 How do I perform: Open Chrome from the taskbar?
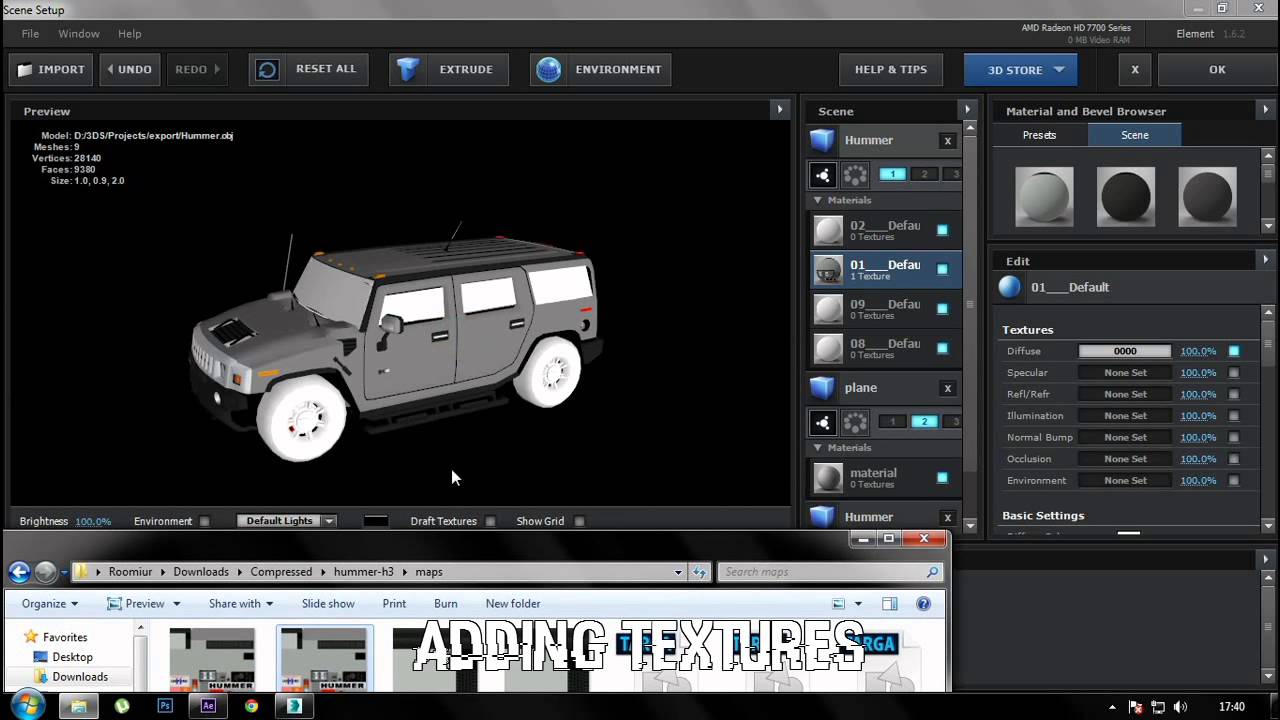tap(251, 706)
